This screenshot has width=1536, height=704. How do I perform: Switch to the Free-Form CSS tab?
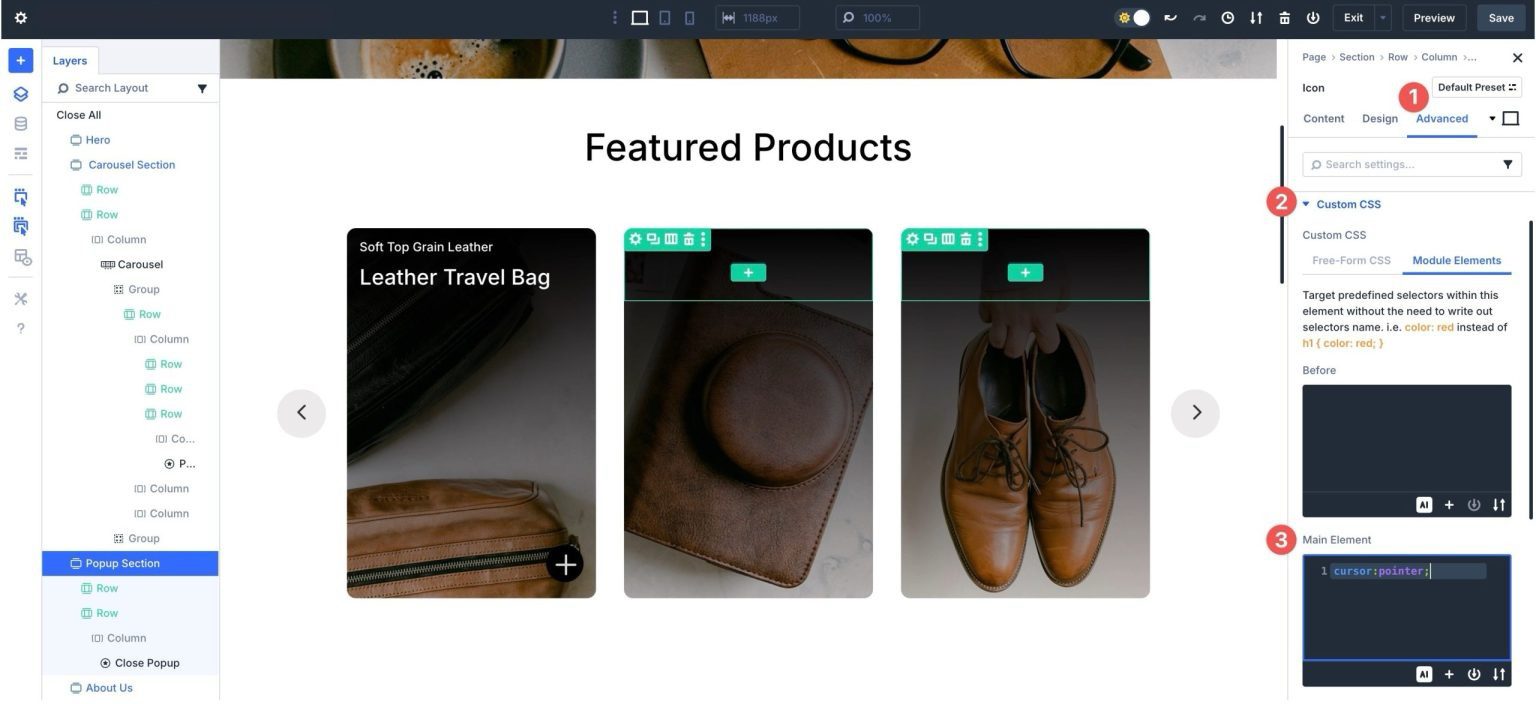(1351, 260)
